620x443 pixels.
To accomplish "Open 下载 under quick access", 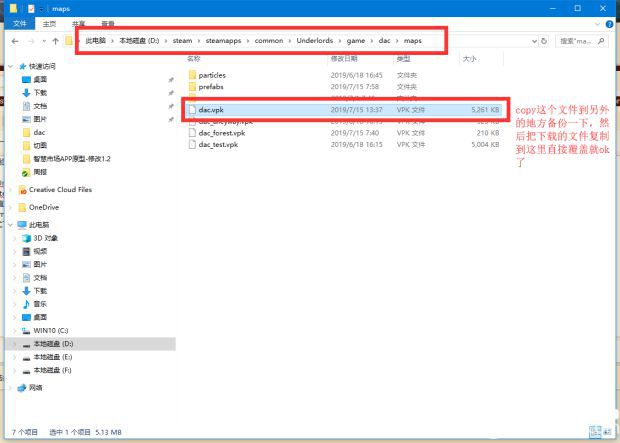I will (40, 93).
